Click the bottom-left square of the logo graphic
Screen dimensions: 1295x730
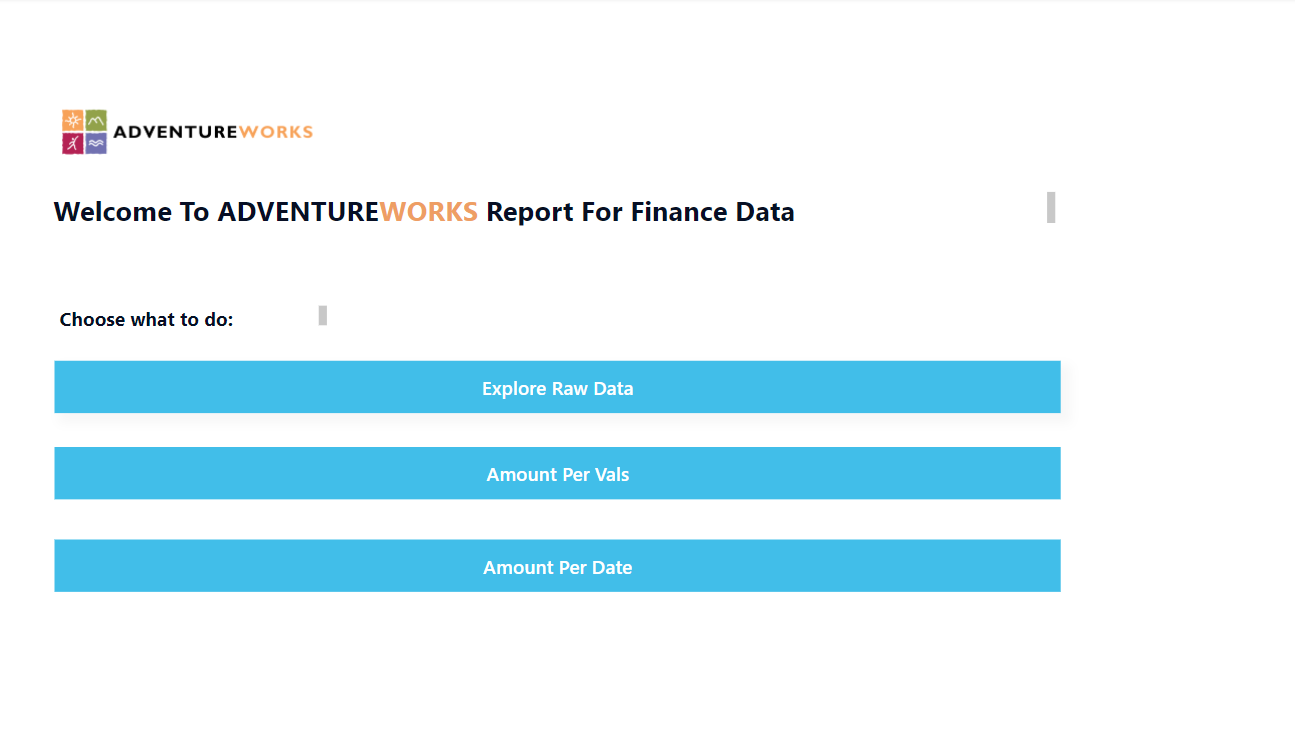pyautogui.click(x=74, y=143)
